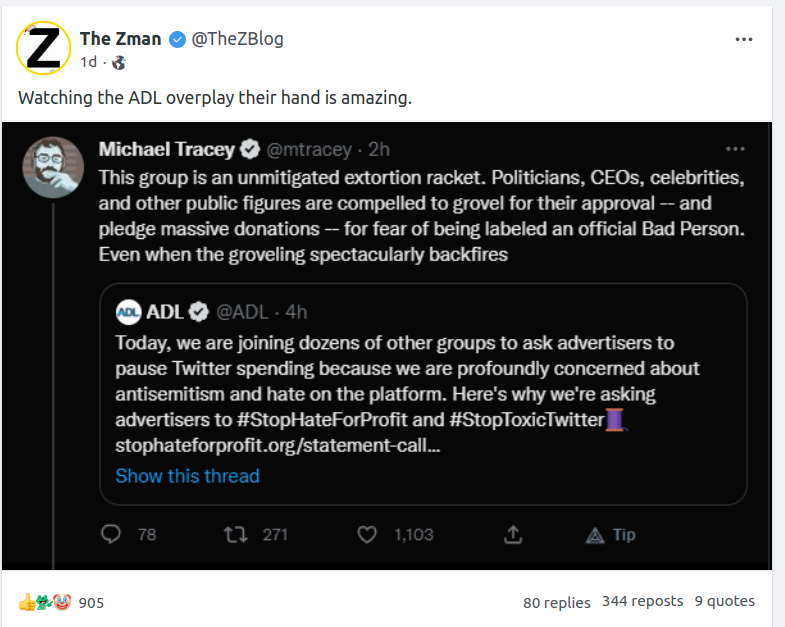Click the globe visibility icon
Image resolution: width=785 pixels, height=627 pixels.
(x=119, y=62)
